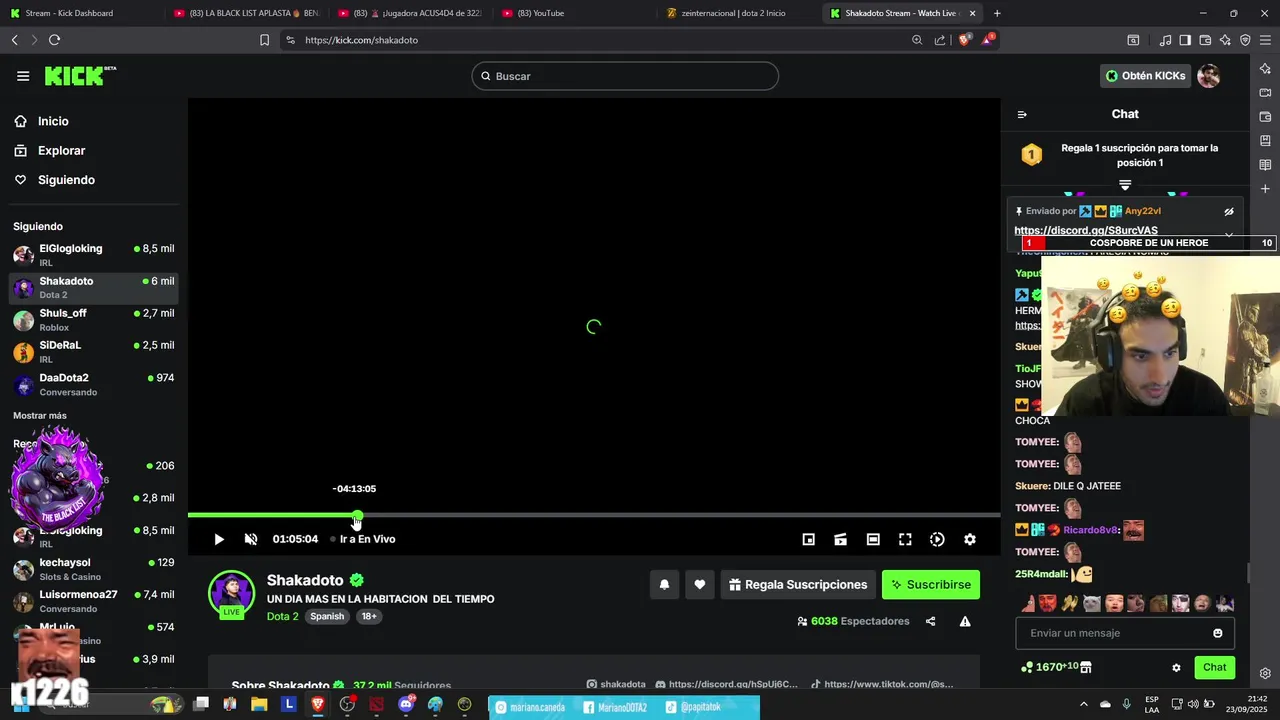The height and width of the screenshot is (720, 1280).
Task: Expand the gift leaderboard arrow
Action: coord(1125,185)
